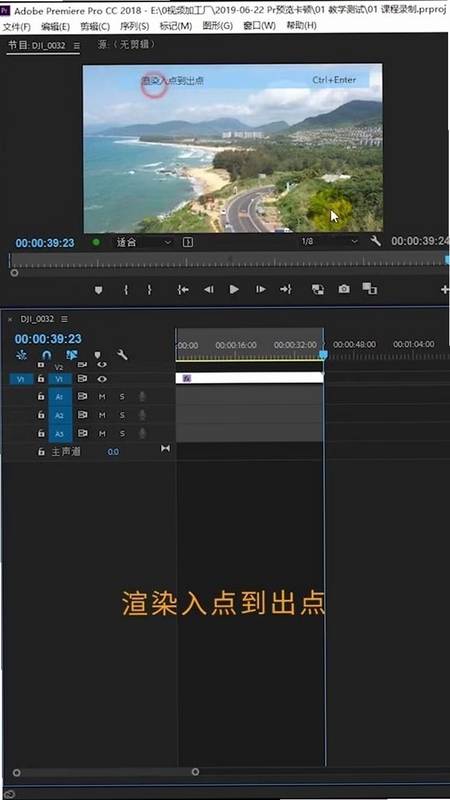Open 编辑(E) menu
450x800 pixels.
(56, 26)
